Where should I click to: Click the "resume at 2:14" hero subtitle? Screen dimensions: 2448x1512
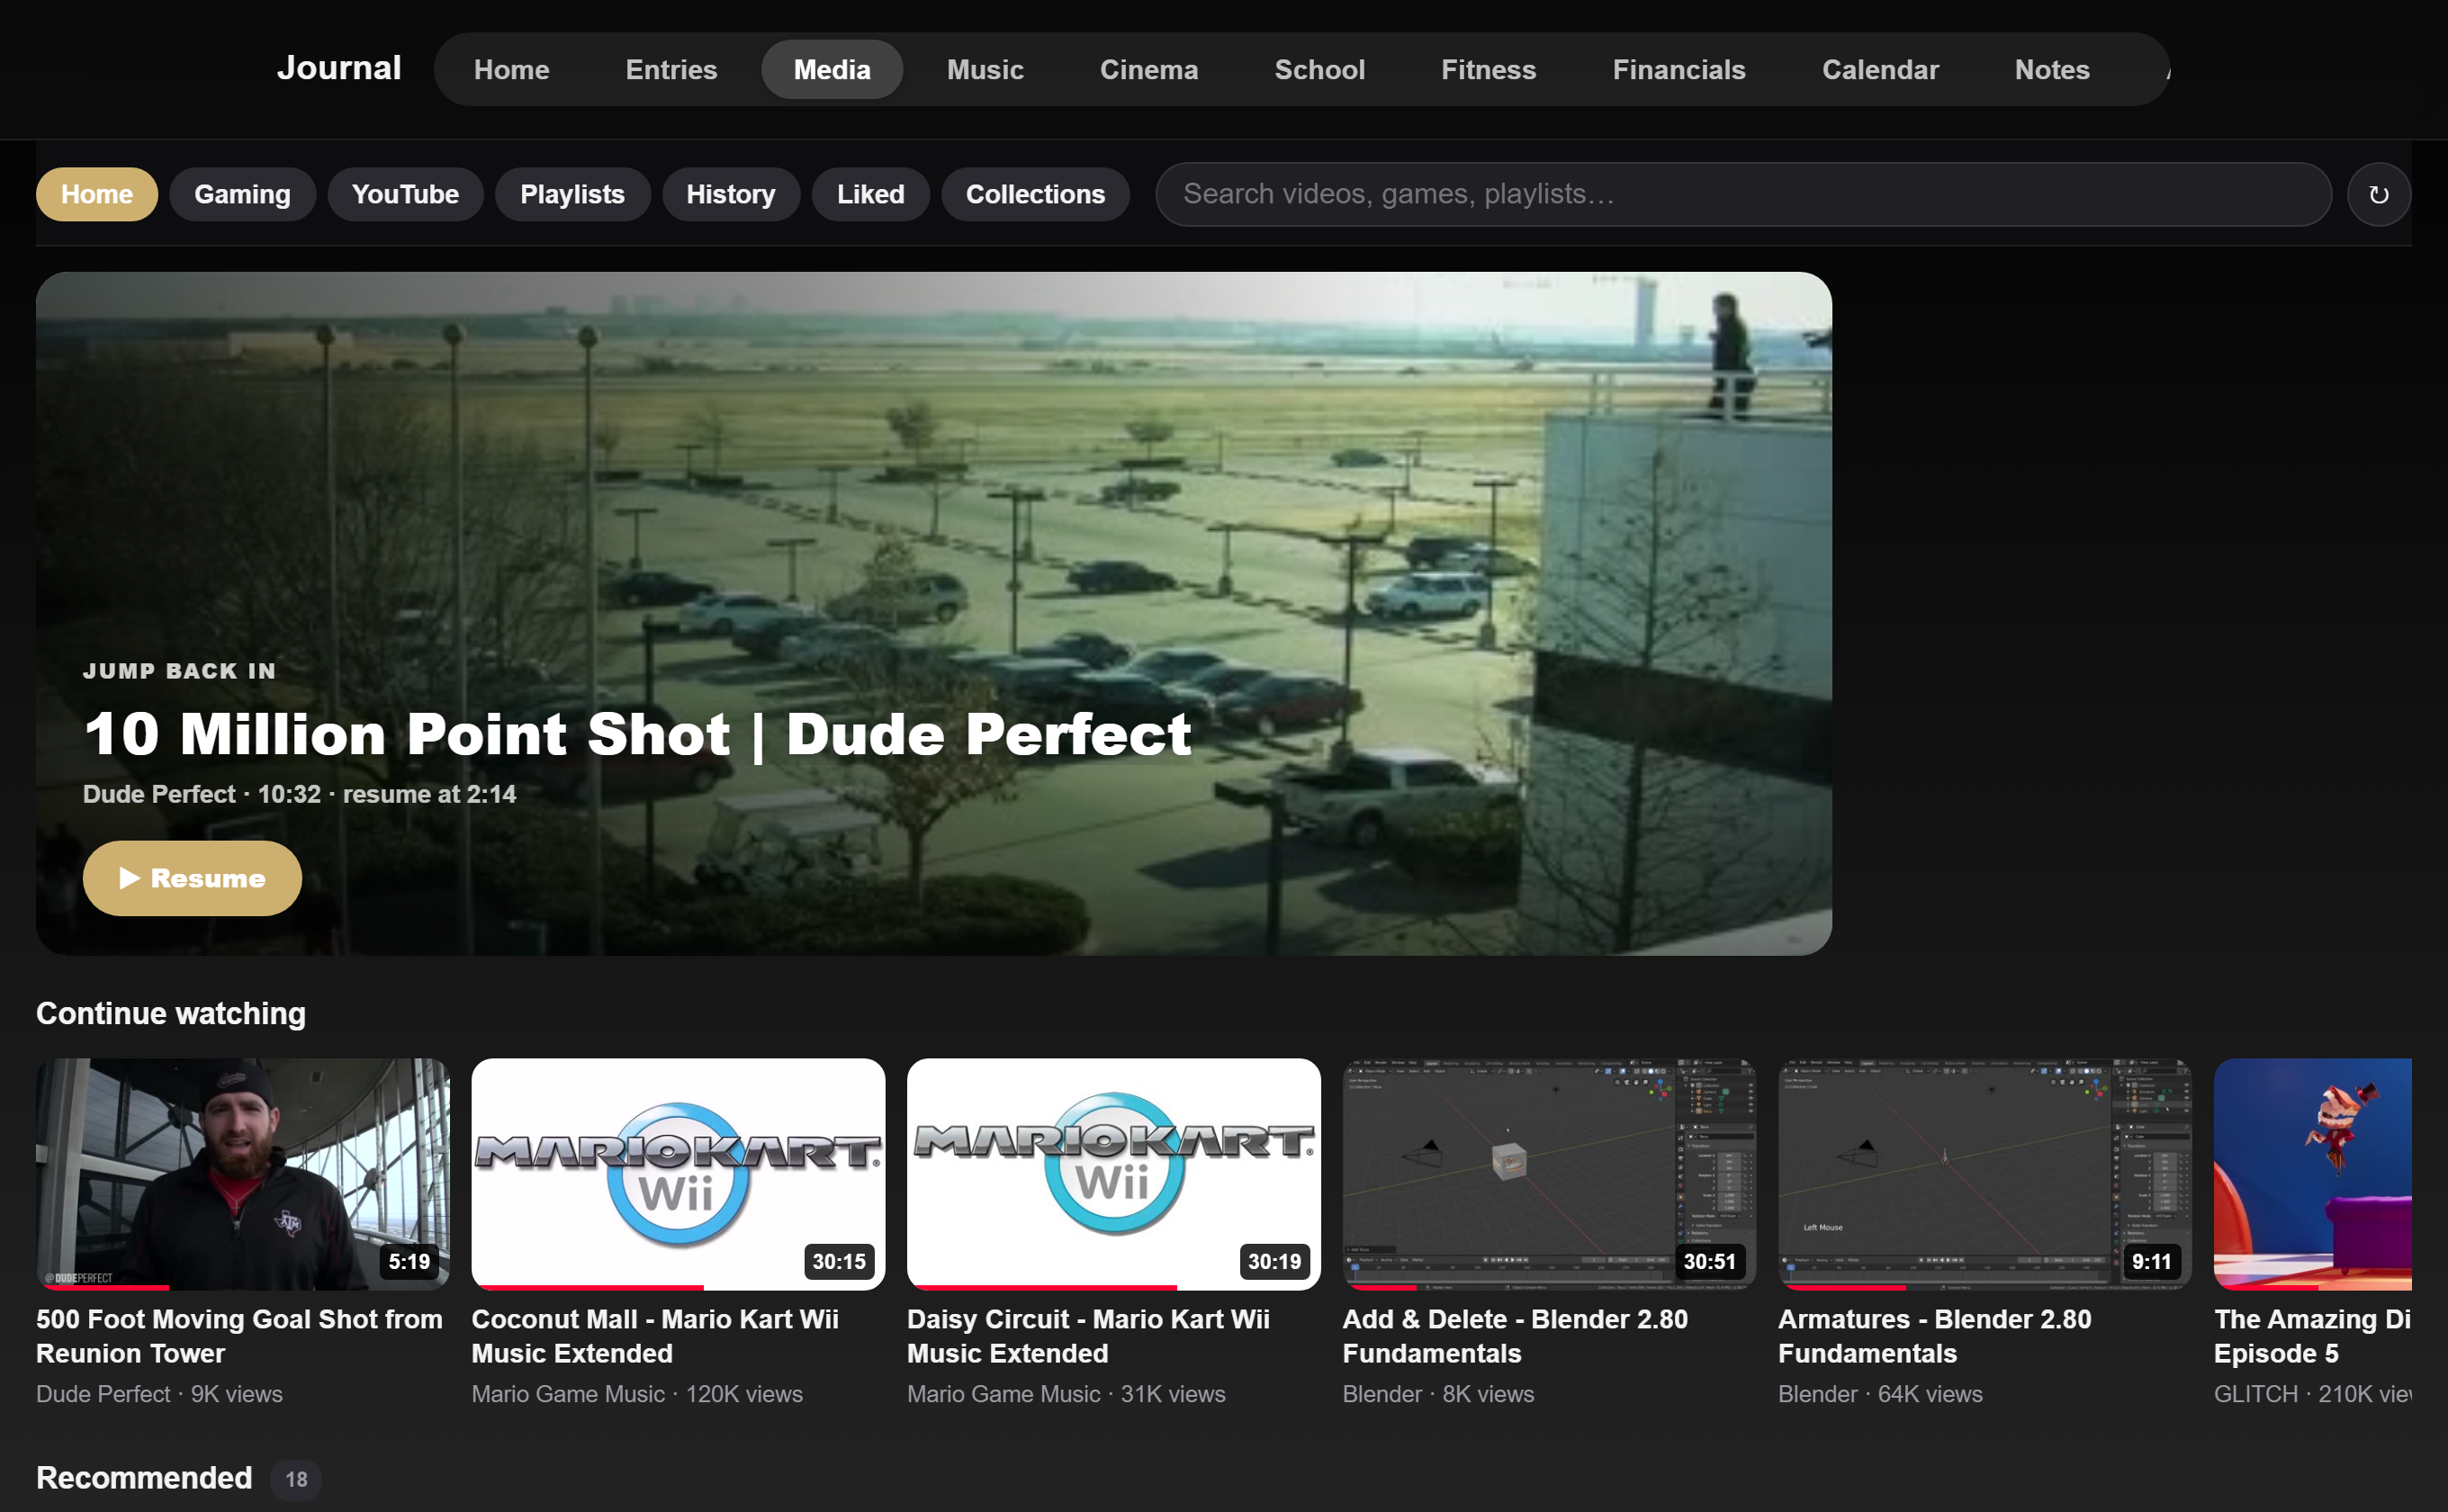(430, 794)
